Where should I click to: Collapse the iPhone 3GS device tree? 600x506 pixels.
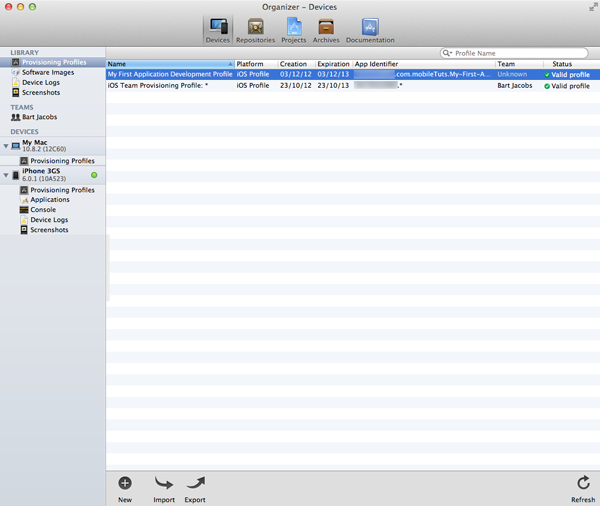tap(6, 175)
